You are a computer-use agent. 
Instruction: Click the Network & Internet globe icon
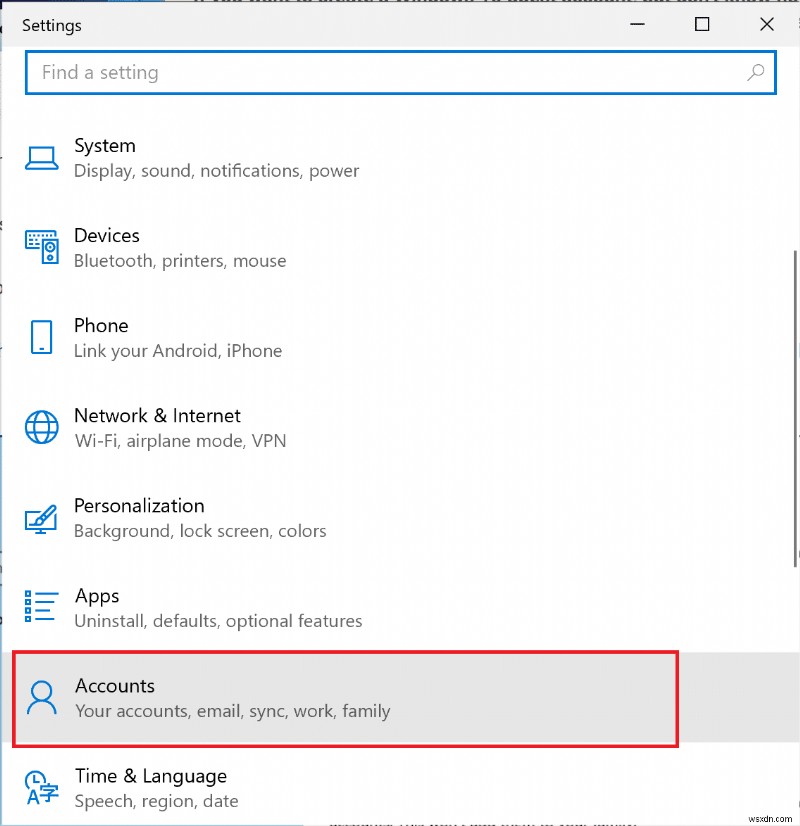click(41, 427)
